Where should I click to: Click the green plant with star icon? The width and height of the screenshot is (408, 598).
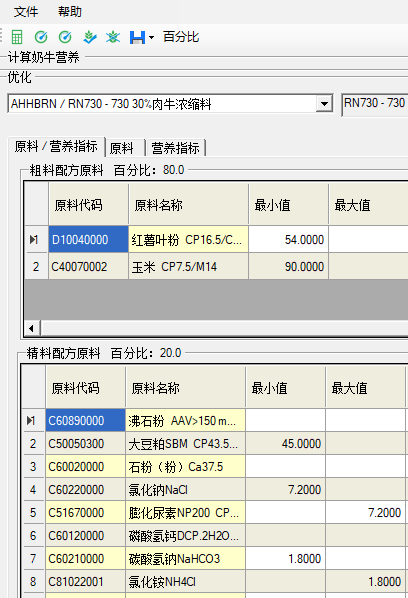tap(113, 37)
